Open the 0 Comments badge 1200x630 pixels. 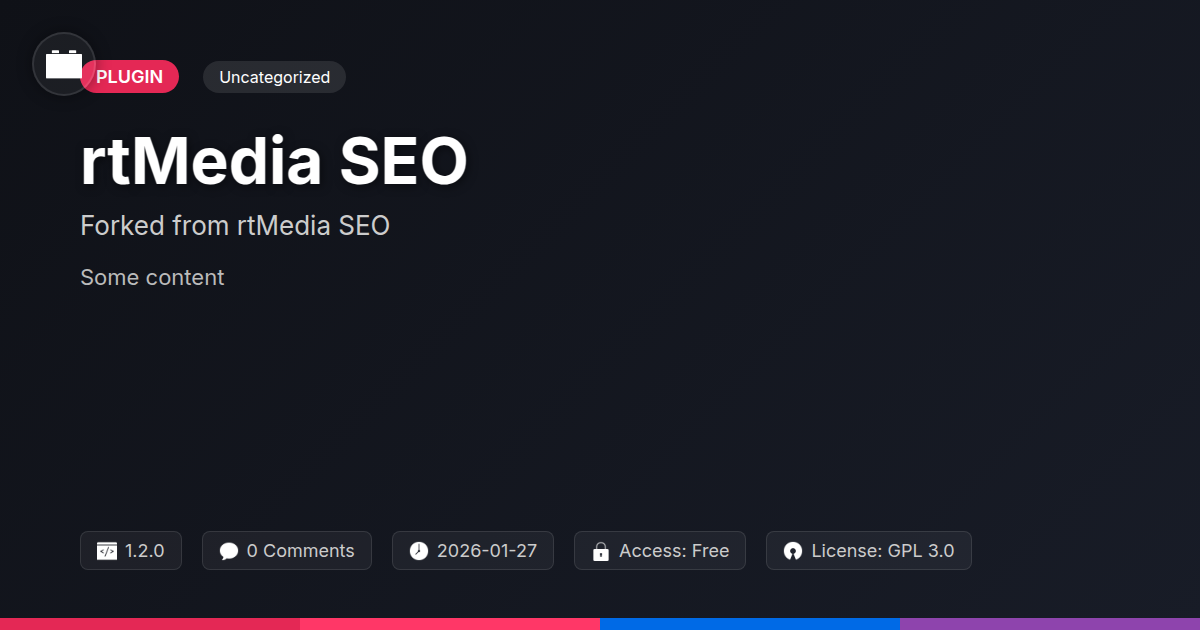click(x=287, y=551)
